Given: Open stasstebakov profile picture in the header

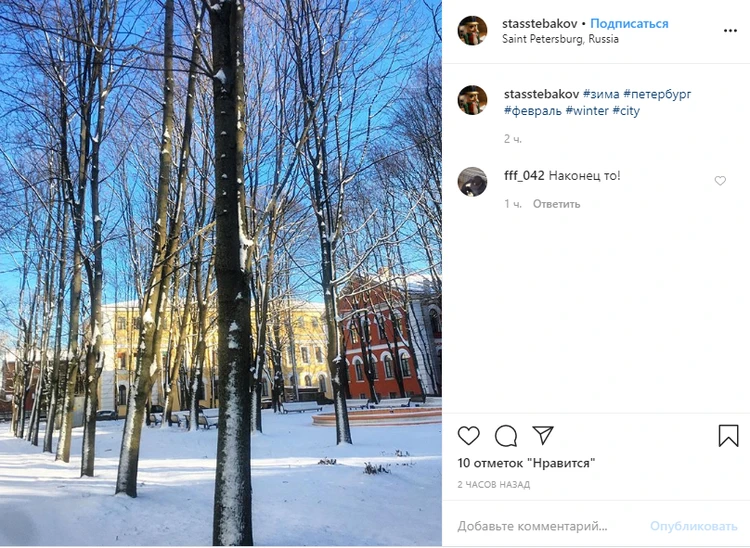Looking at the screenshot, I should point(473,31).
